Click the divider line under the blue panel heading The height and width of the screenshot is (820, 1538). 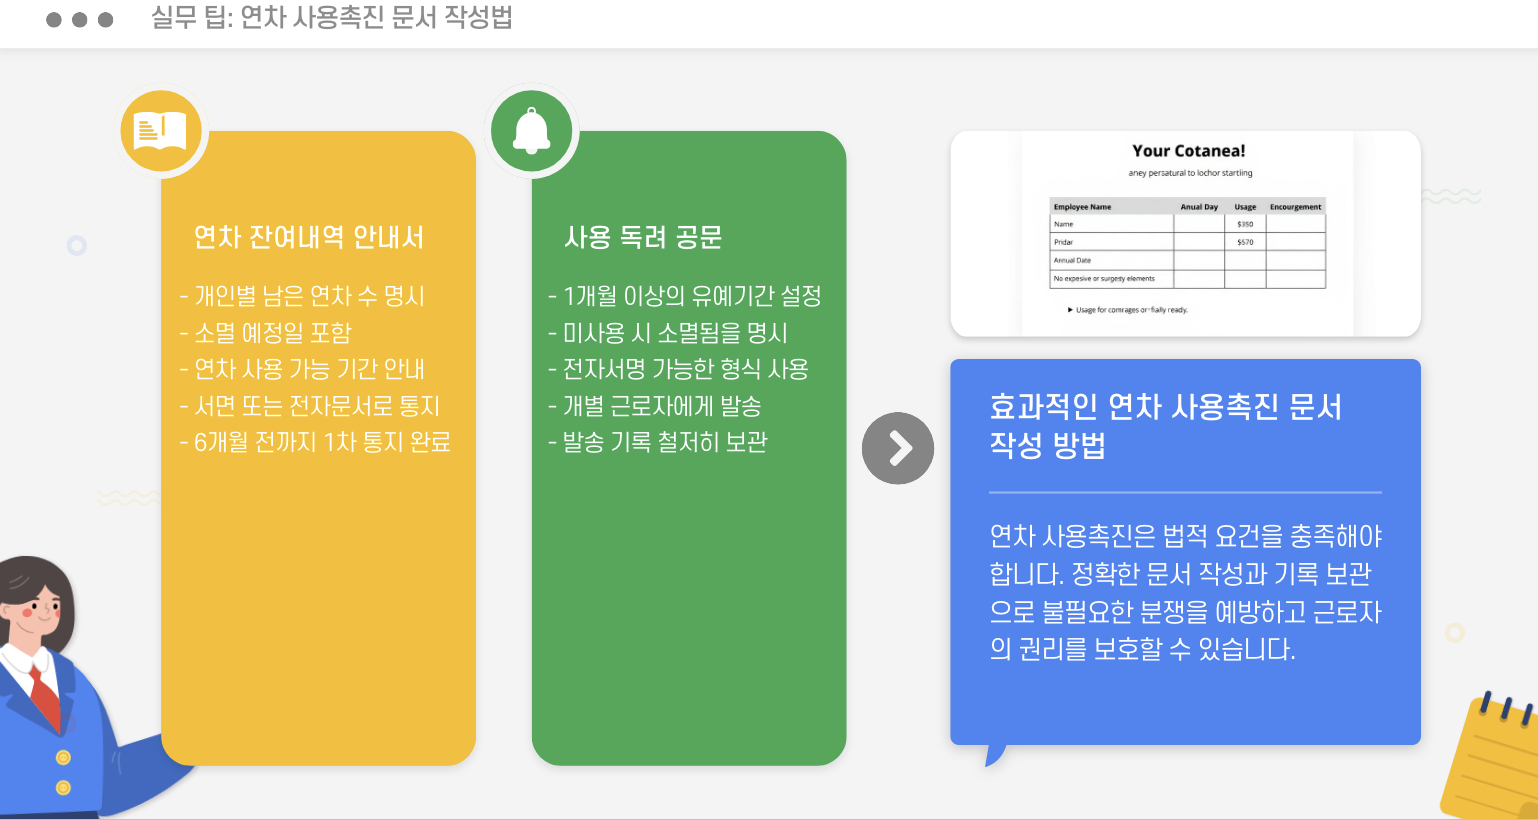click(x=1185, y=490)
